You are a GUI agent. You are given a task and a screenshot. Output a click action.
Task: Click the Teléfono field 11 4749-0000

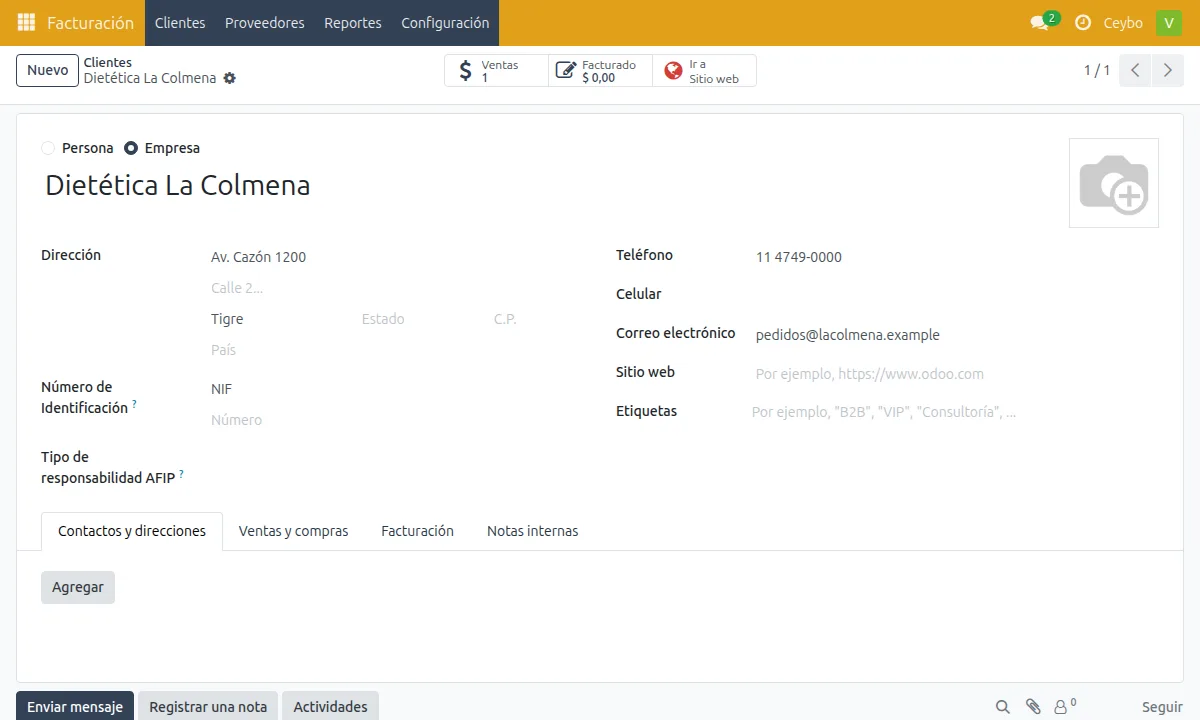point(955,257)
